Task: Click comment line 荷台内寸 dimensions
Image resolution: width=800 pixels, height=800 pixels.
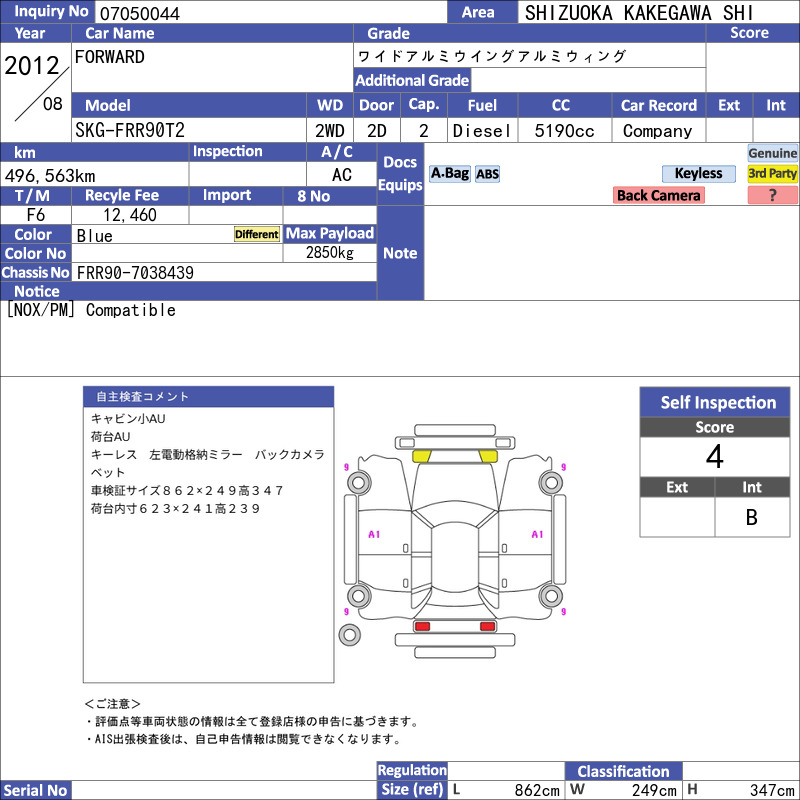Action: coord(175,509)
